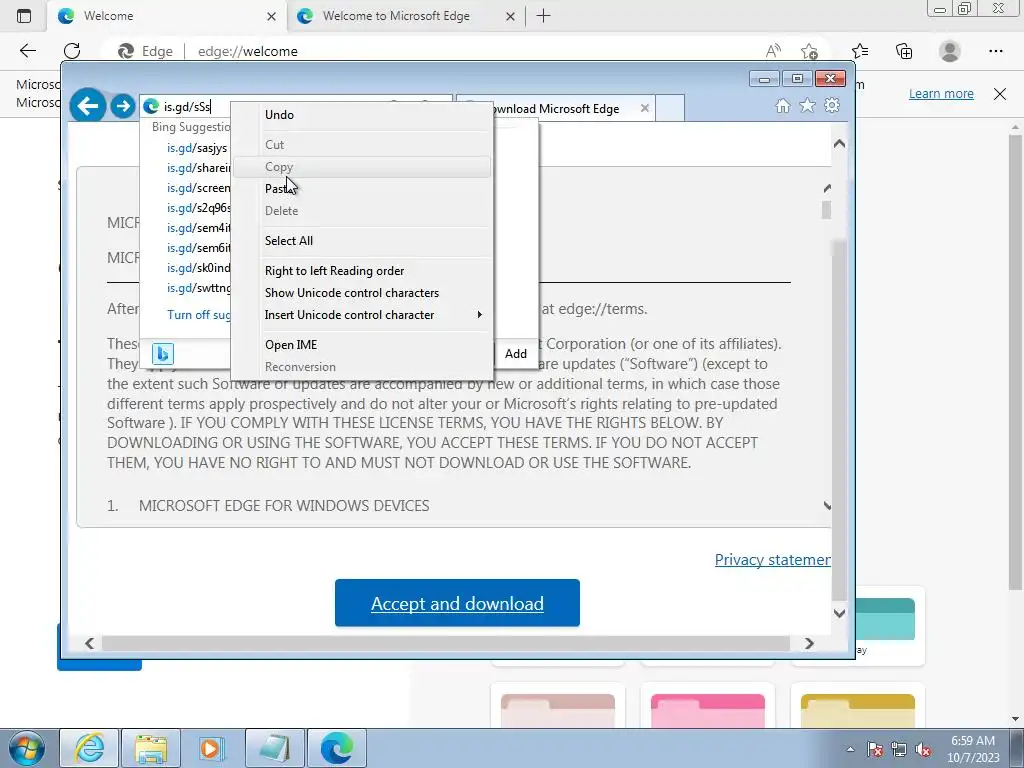Dismiss the Edge notification bar
The height and width of the screenshot is (768, 1024).
coord(1000,93)
